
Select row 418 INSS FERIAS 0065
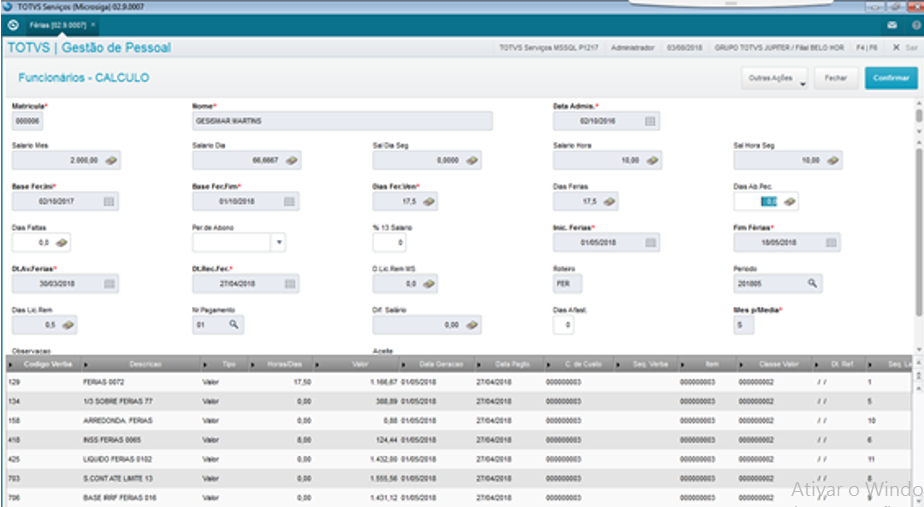pos(458,440)
